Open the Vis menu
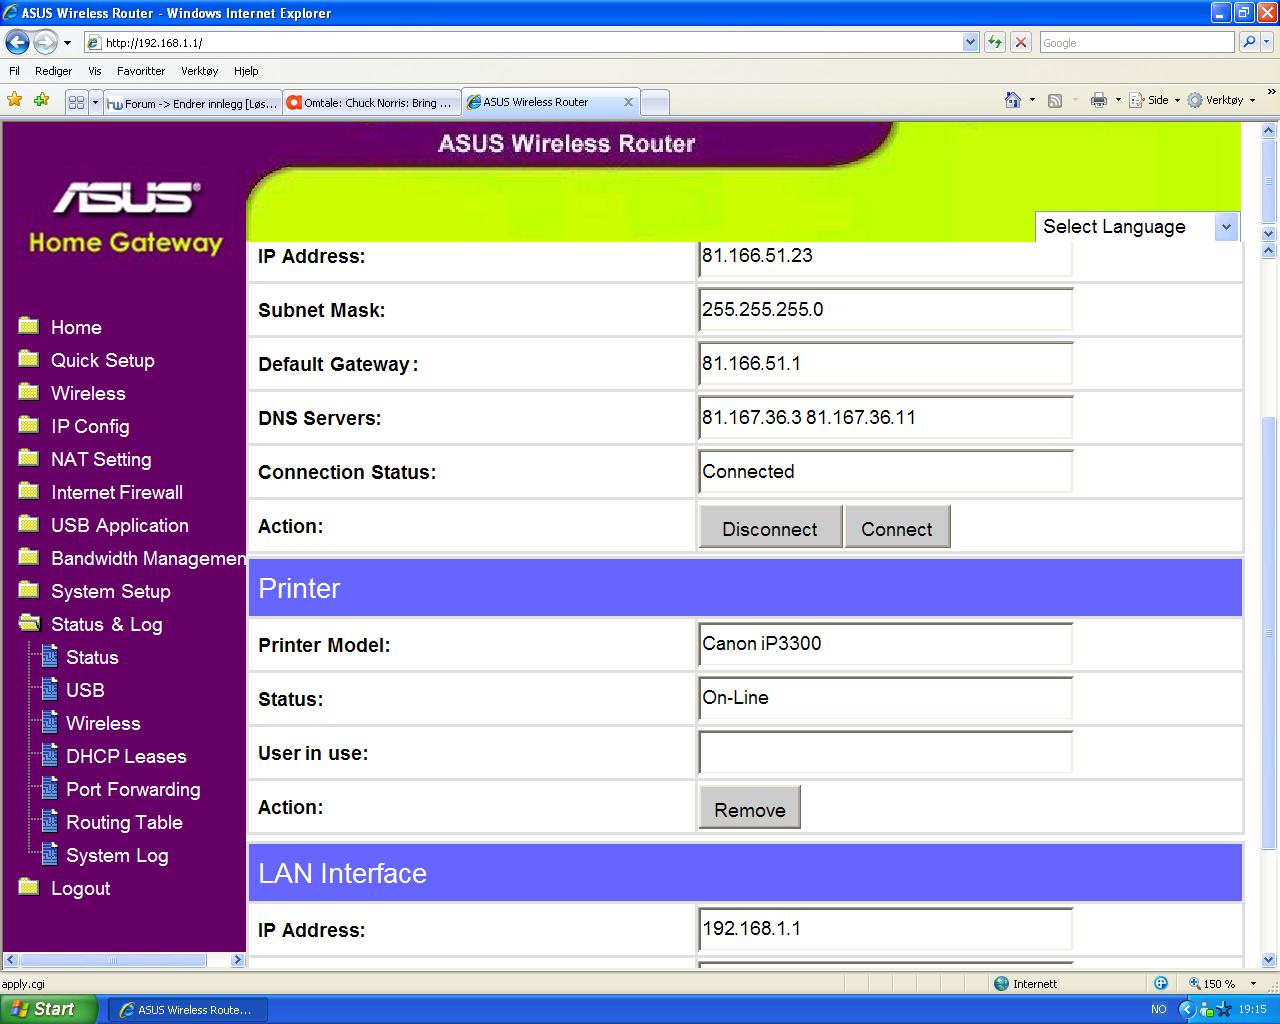Image resolution: width=1280 pixels, height=1024 pixels. click(95, 71)
